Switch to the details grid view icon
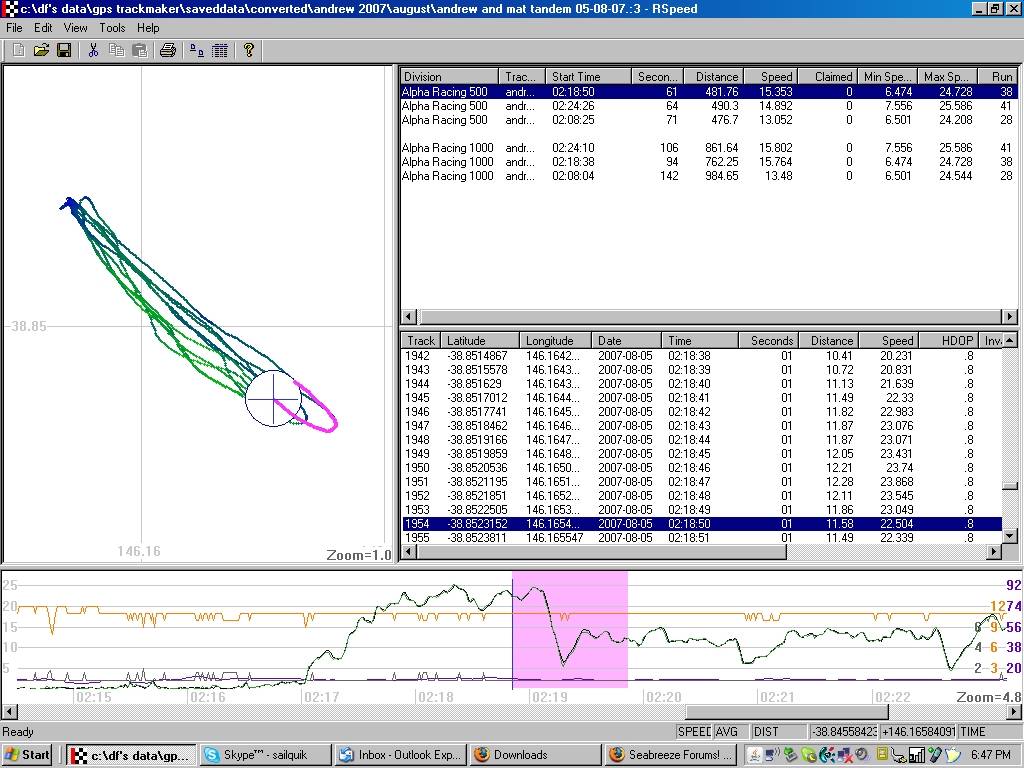Screen dimensions: 1024x768 click(x=220, y=50)
